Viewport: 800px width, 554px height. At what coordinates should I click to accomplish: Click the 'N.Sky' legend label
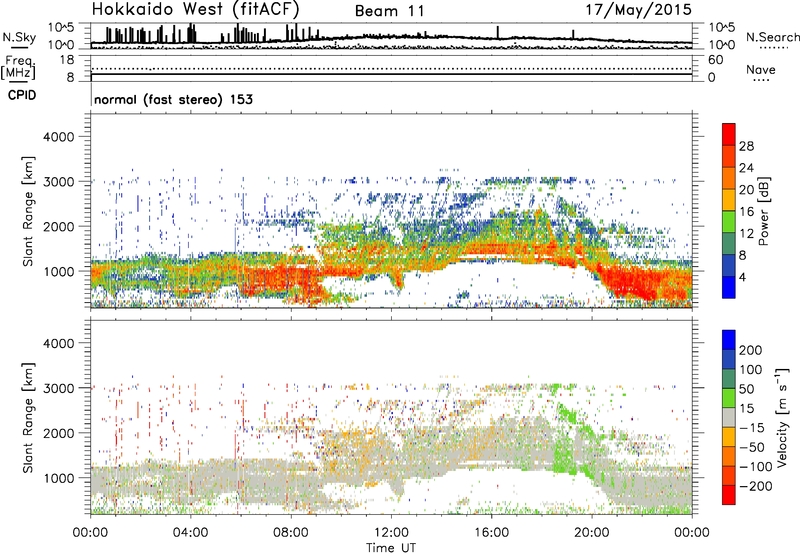tap(19, 37)
